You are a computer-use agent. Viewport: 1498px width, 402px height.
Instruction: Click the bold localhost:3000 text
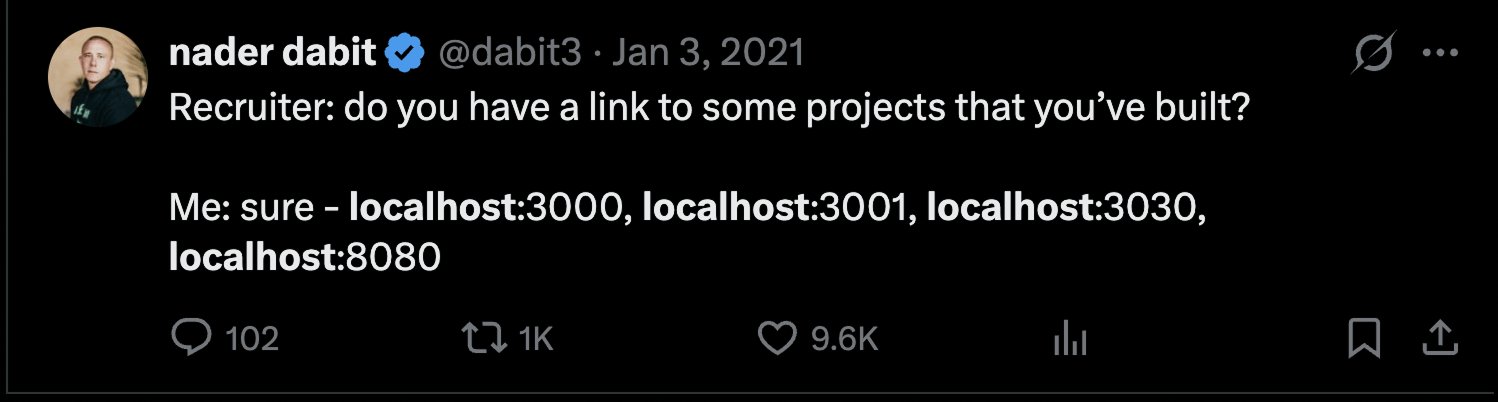pyautogui.click(x=491, y=209)
